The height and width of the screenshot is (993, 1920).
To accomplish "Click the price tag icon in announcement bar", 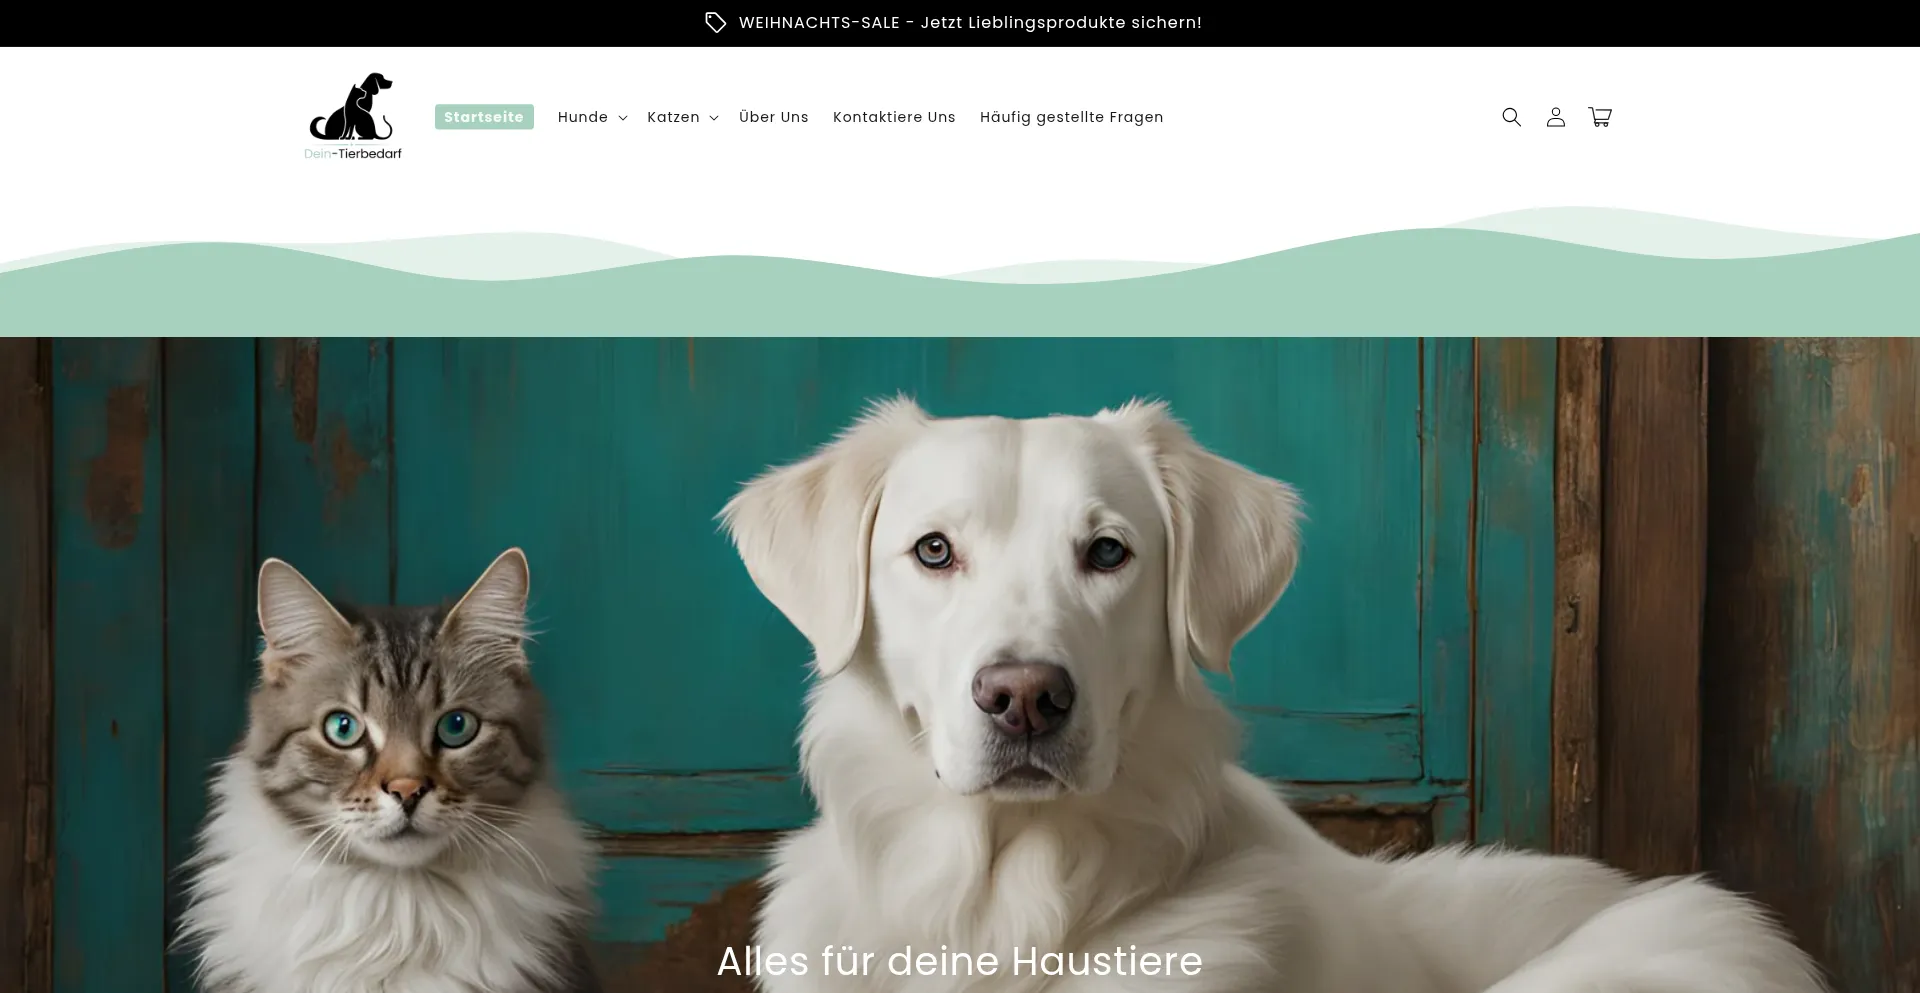I will 715,22.
